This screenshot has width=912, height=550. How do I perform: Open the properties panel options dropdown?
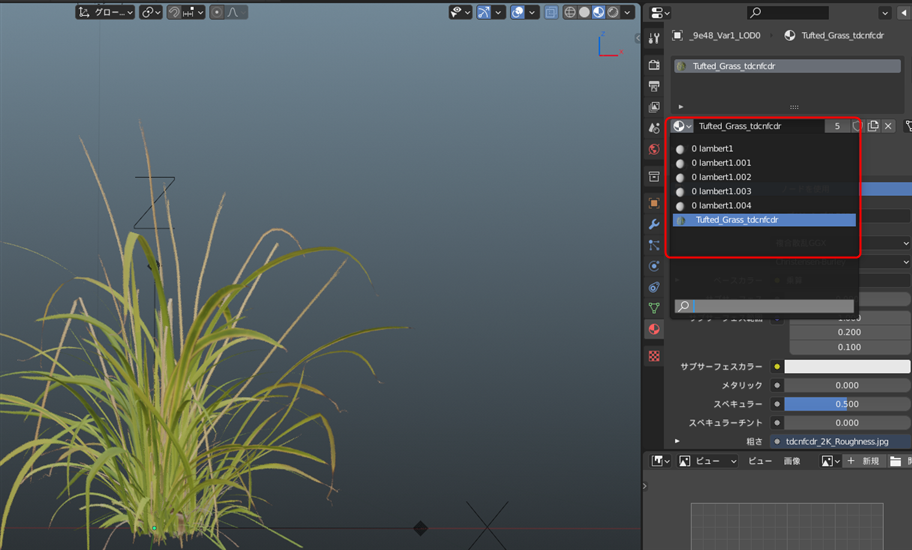coord(885,12)
